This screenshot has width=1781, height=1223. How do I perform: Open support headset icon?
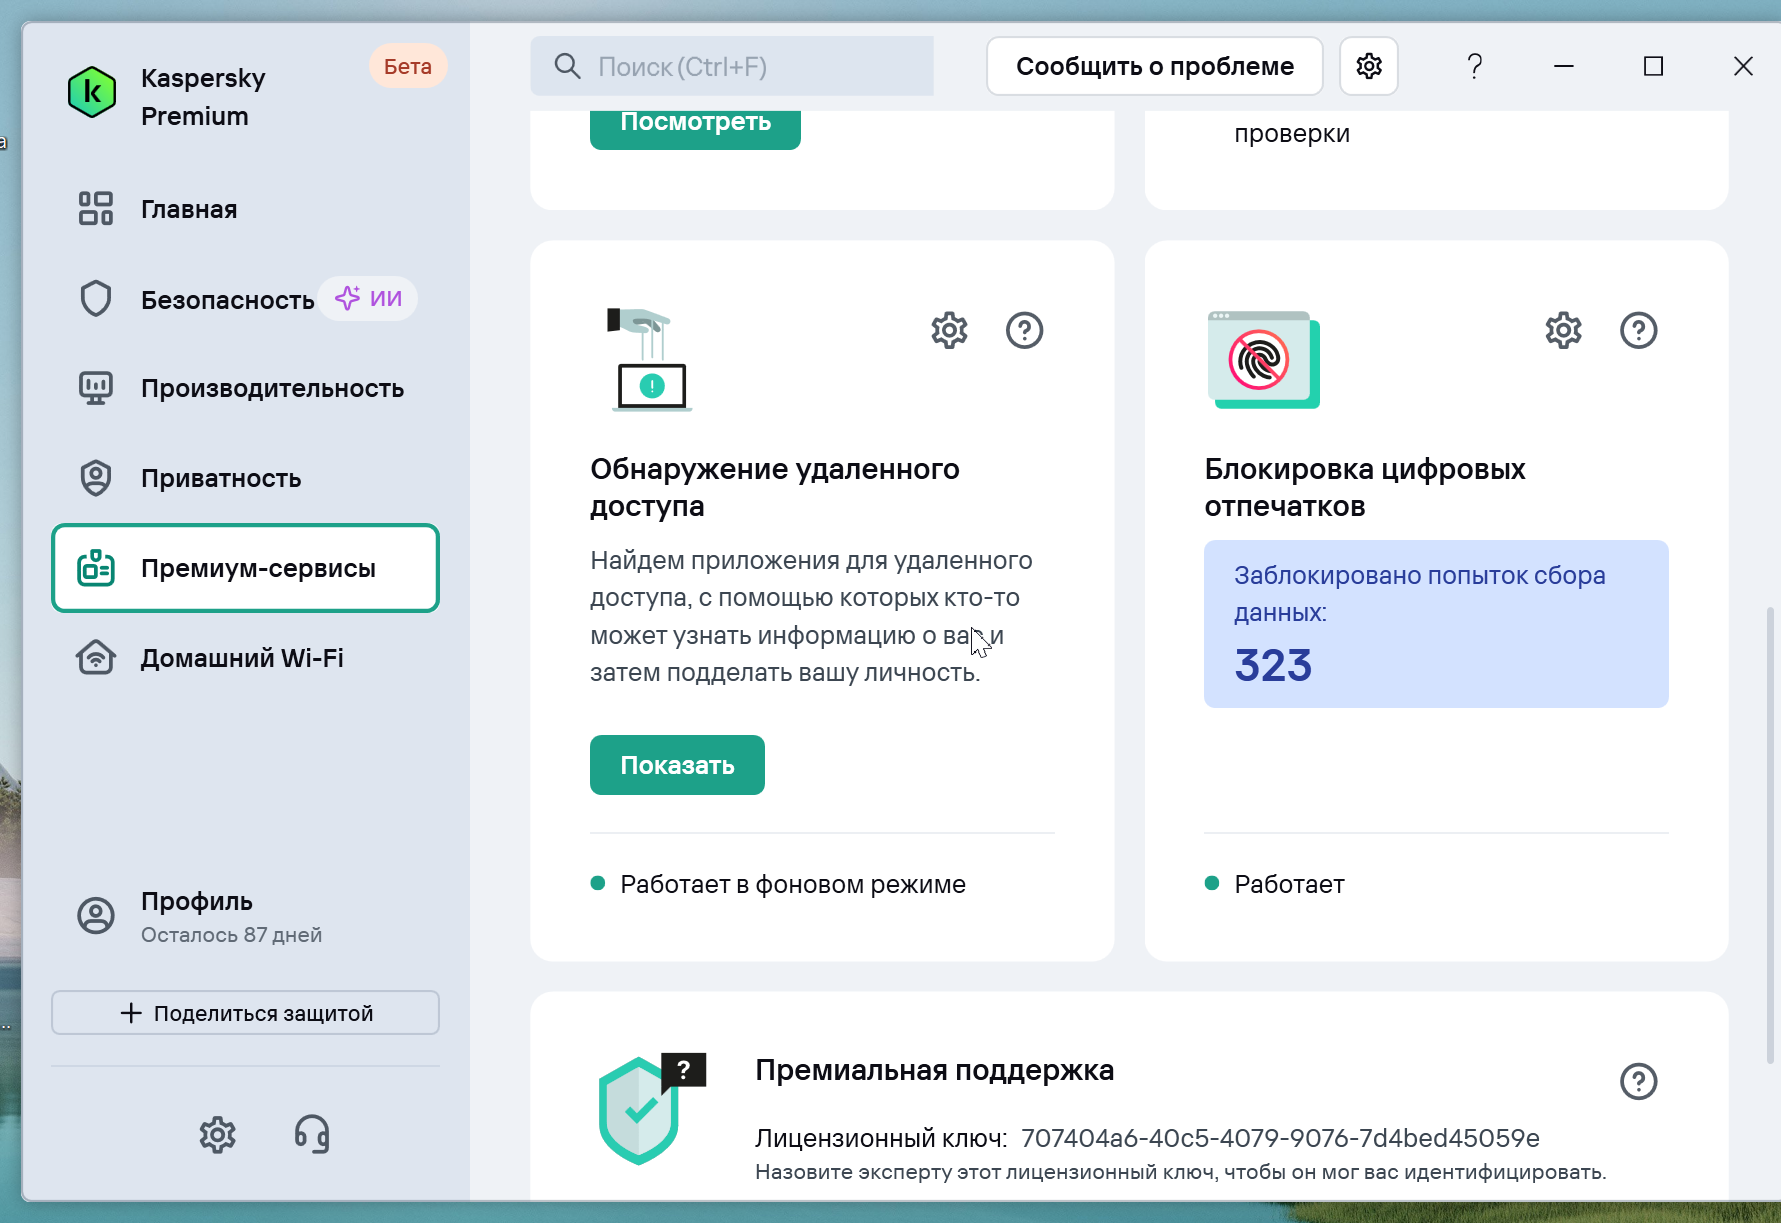(x=312, y=1134)
